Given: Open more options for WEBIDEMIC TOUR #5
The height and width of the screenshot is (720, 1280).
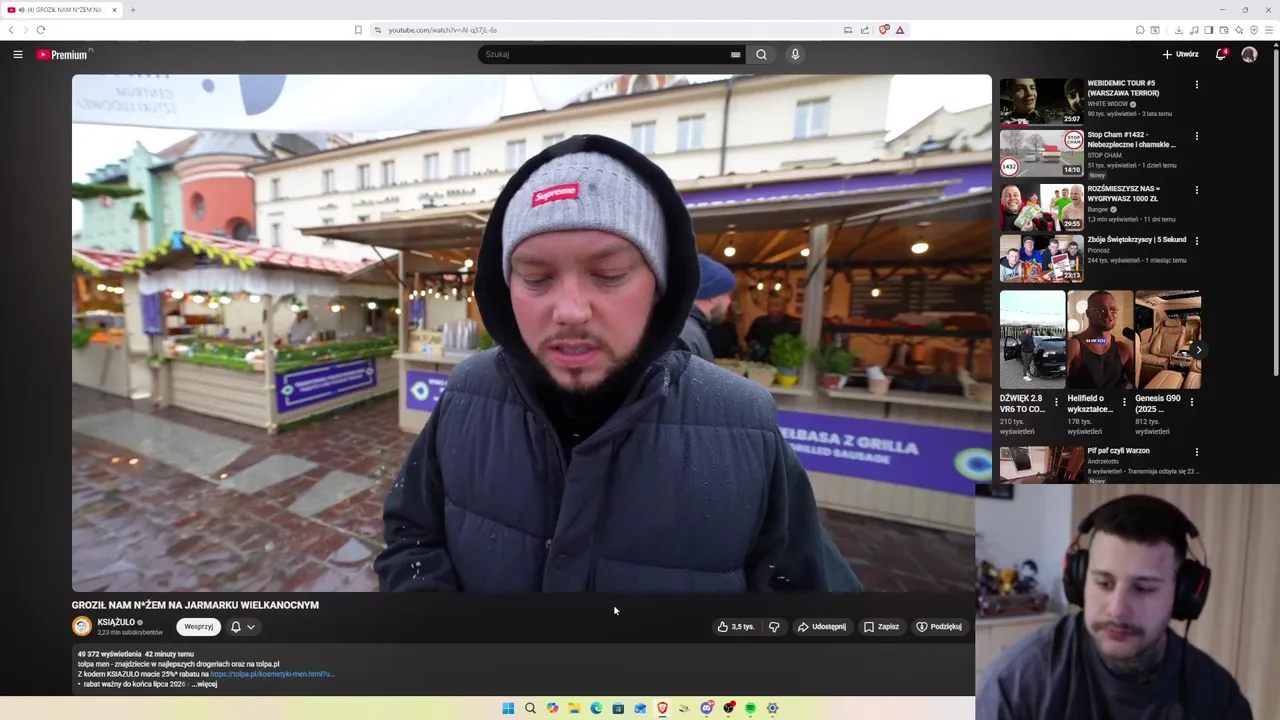Looking at the screenshot, I should (1196, 85).
